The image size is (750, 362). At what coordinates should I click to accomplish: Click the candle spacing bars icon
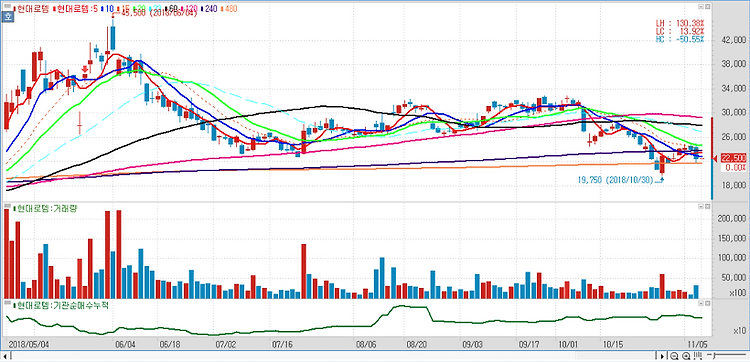pos(697,356)
